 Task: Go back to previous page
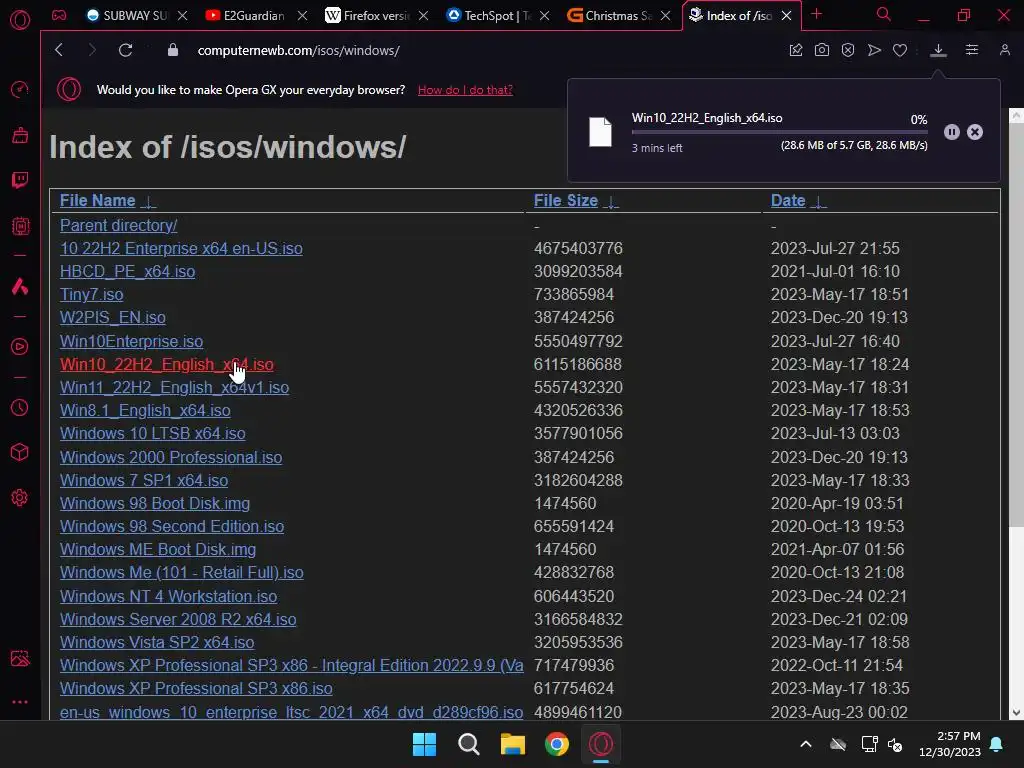point(59,50)
